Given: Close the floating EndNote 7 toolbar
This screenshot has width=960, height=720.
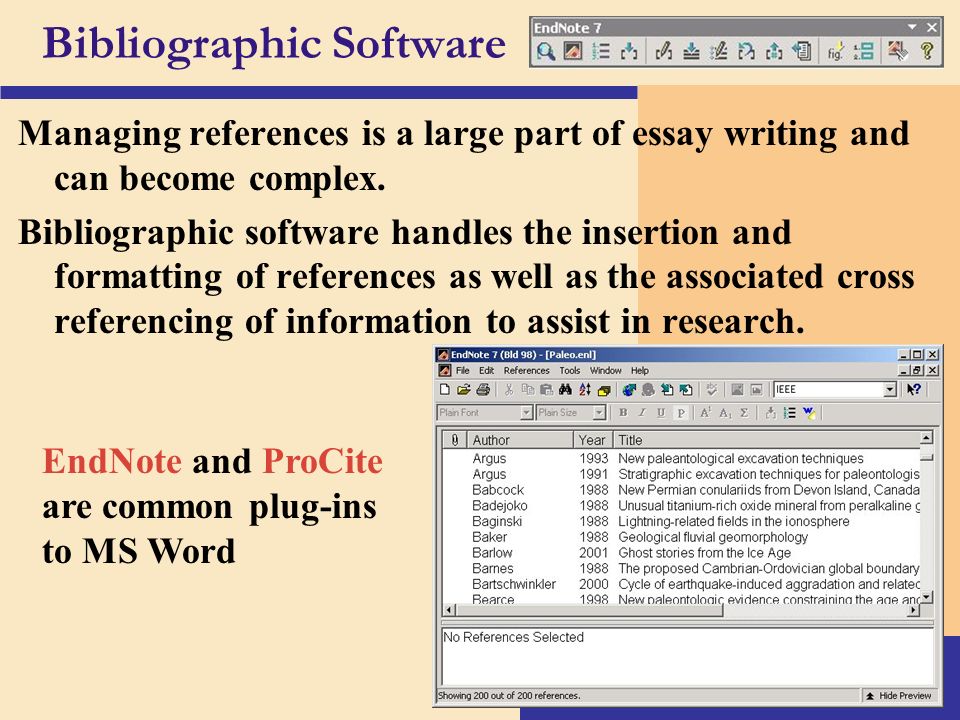Looking at the screenshot, I should pyautogui.click(x=932, y=28).
